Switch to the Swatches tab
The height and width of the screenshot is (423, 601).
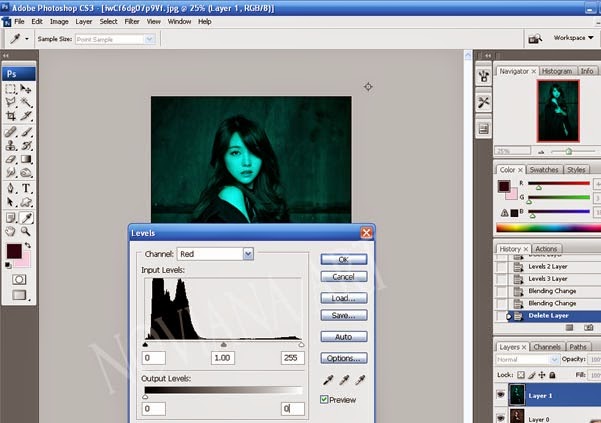tap(544, 170)
